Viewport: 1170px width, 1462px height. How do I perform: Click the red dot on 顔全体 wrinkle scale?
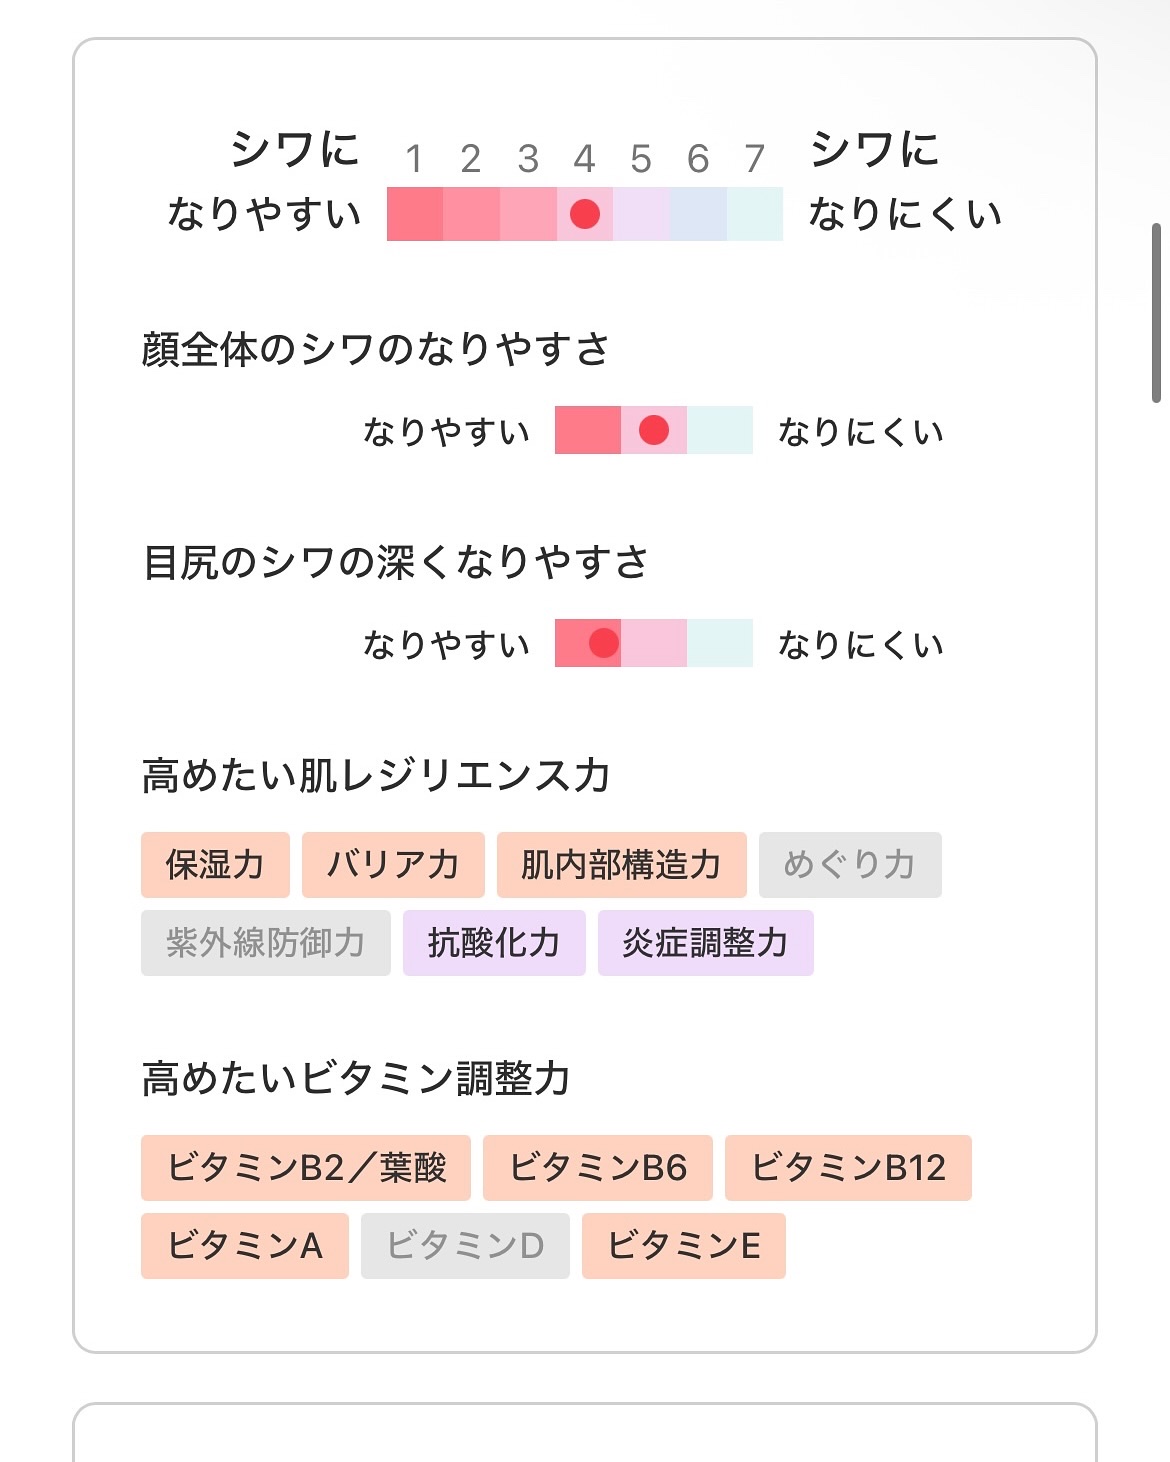coord(654,430)
